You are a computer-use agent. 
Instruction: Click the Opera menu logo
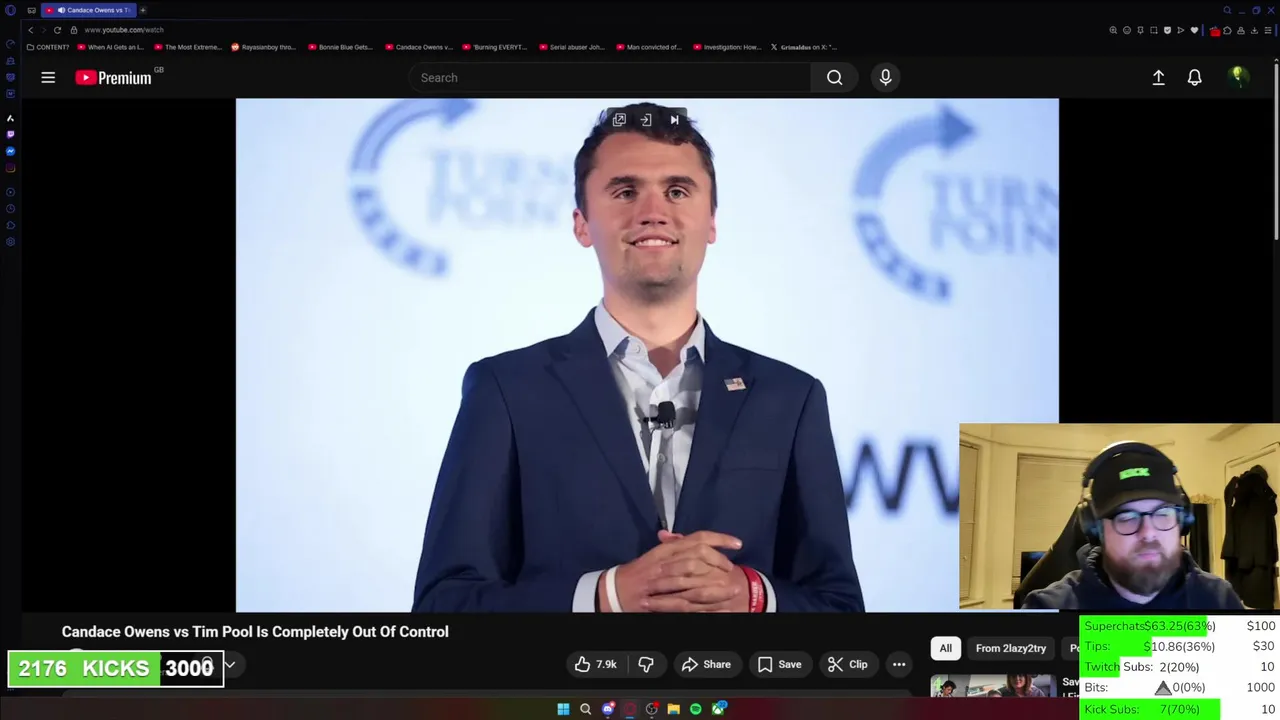pos(10,10)
